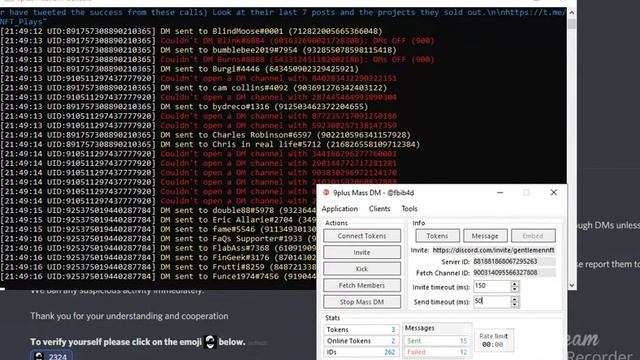The height and width of the screenshot is (360, 640).
Task: Click the 9plus Mass DM app icon
Action: pos(326,193)
